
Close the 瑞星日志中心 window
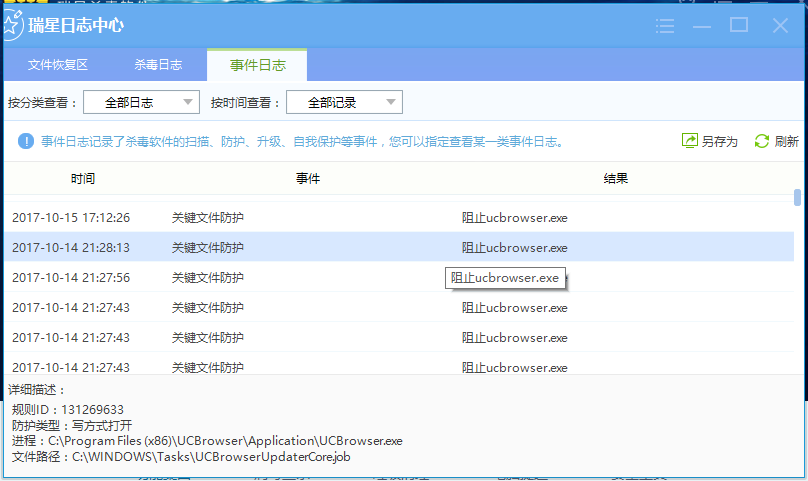[780, 25]
